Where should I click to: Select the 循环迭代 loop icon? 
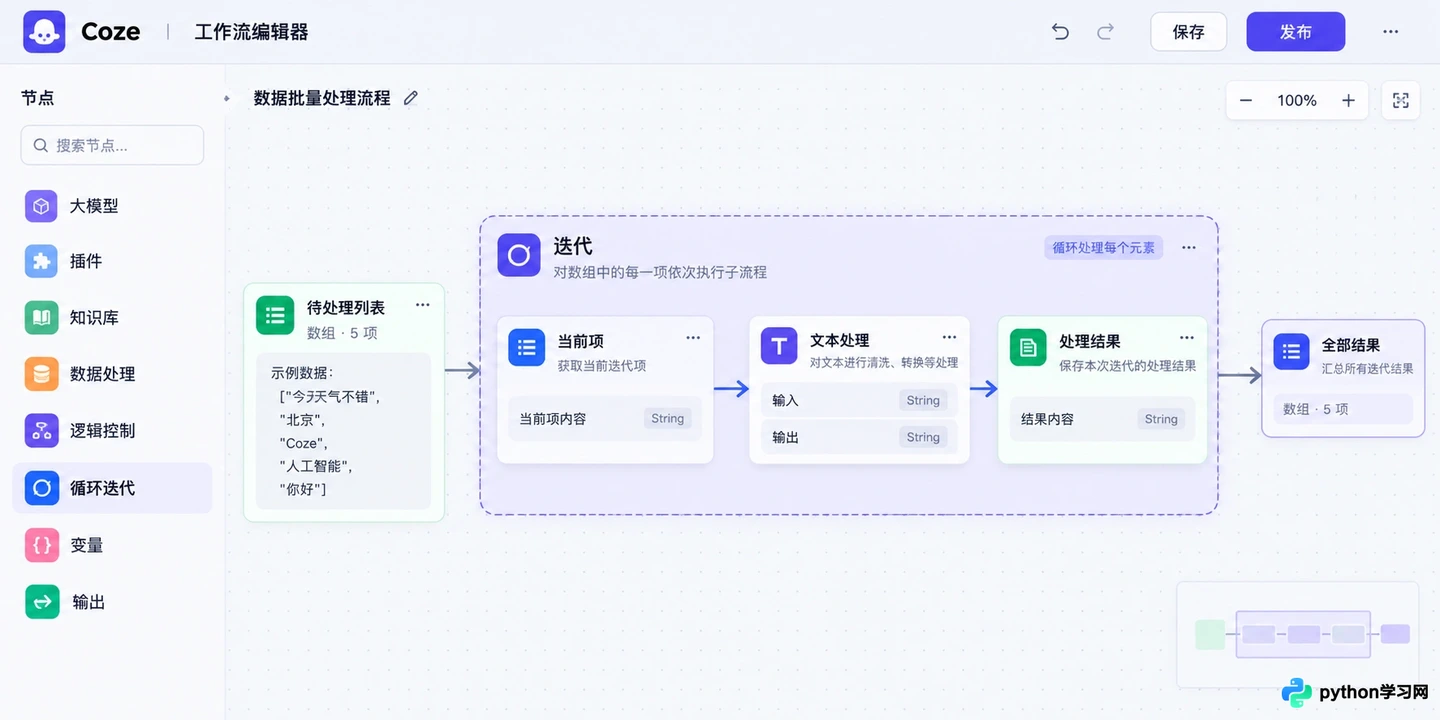click(41, 488)
